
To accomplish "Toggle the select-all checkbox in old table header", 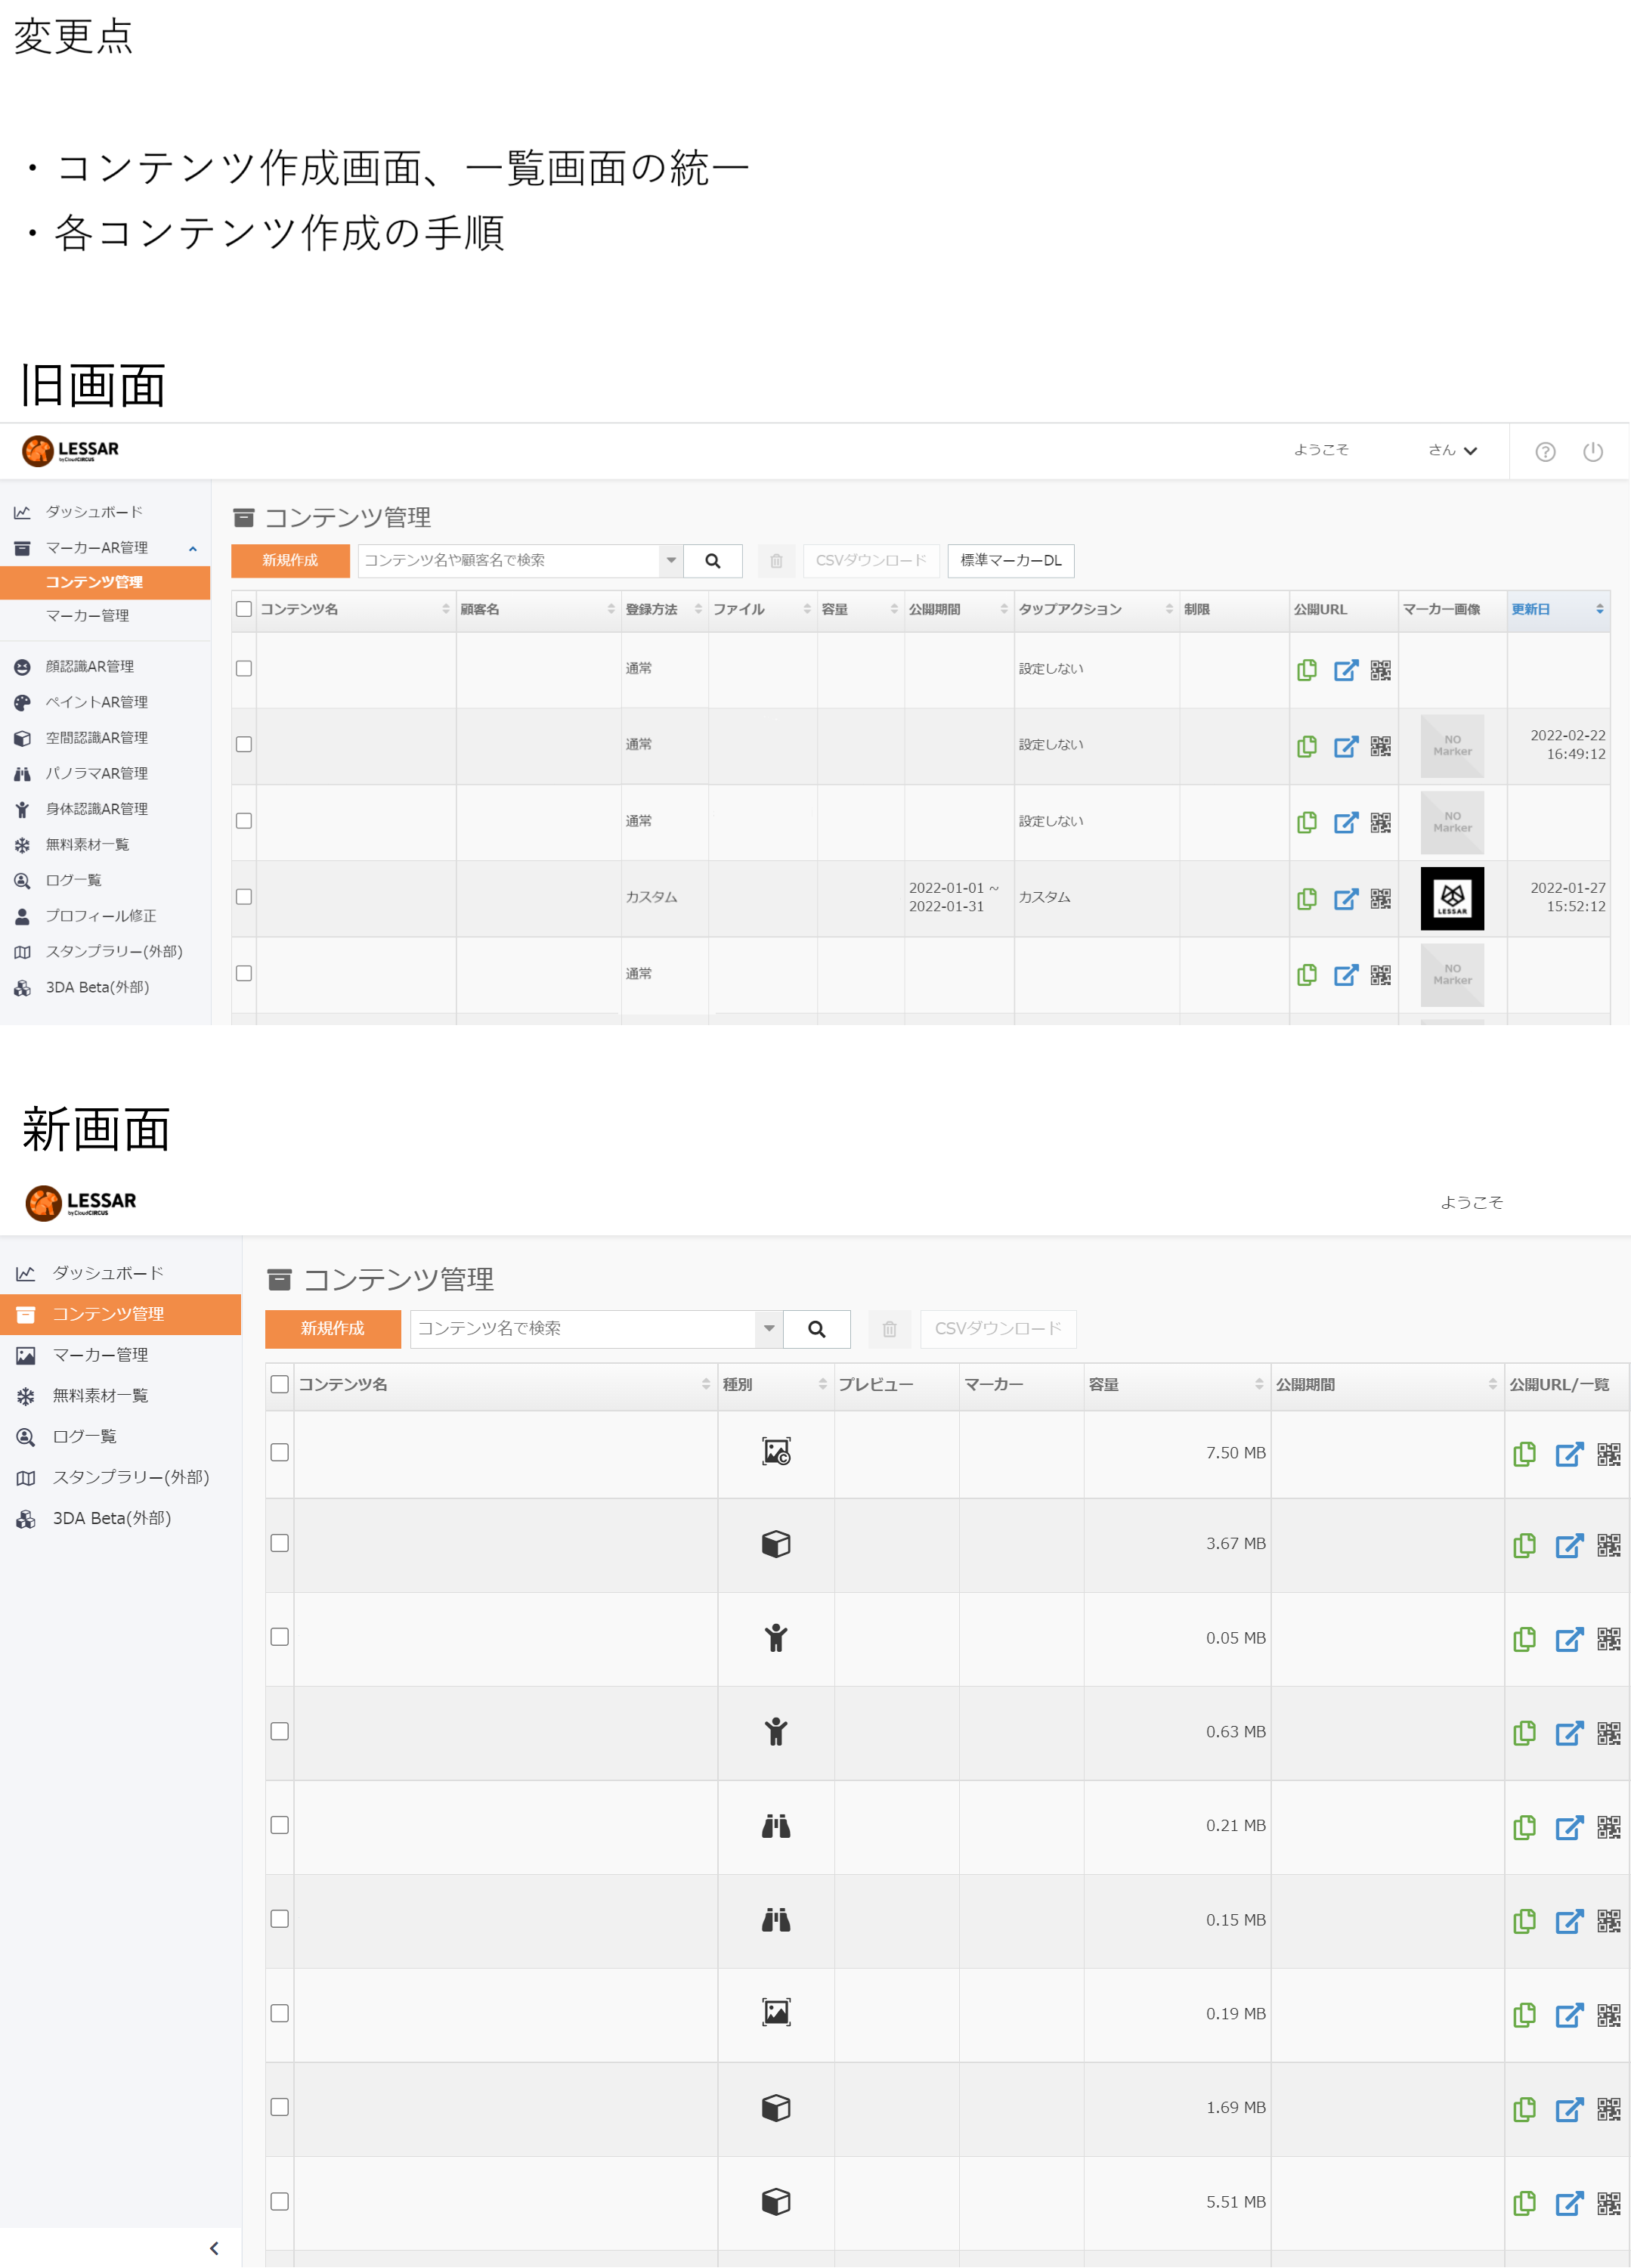I will point(244,609).
